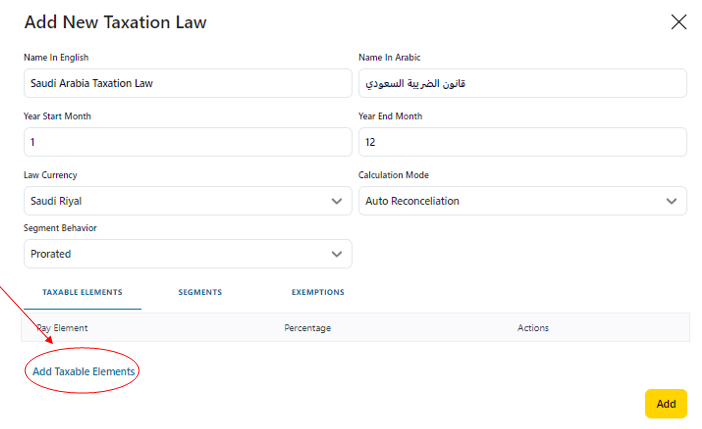Click the Name In English input field
Screen dimensions: 702x429
click(187, 83)
